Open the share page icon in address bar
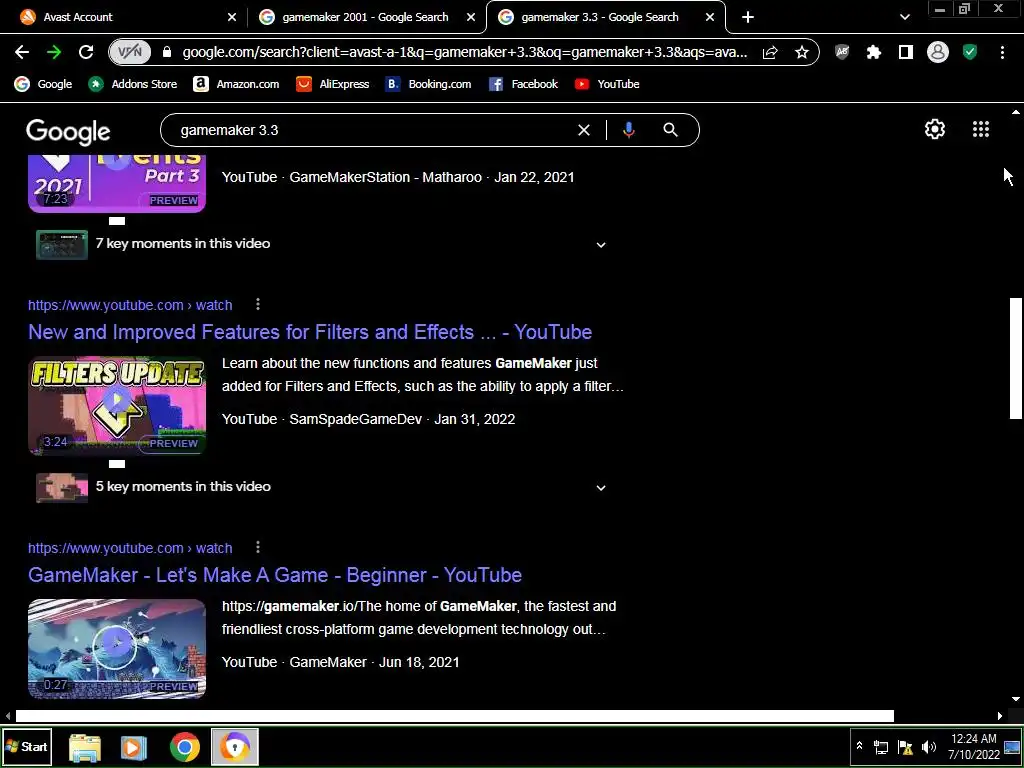Image resolution: width=1024 pixels, height=768 pixels. (x=770, y=52)
